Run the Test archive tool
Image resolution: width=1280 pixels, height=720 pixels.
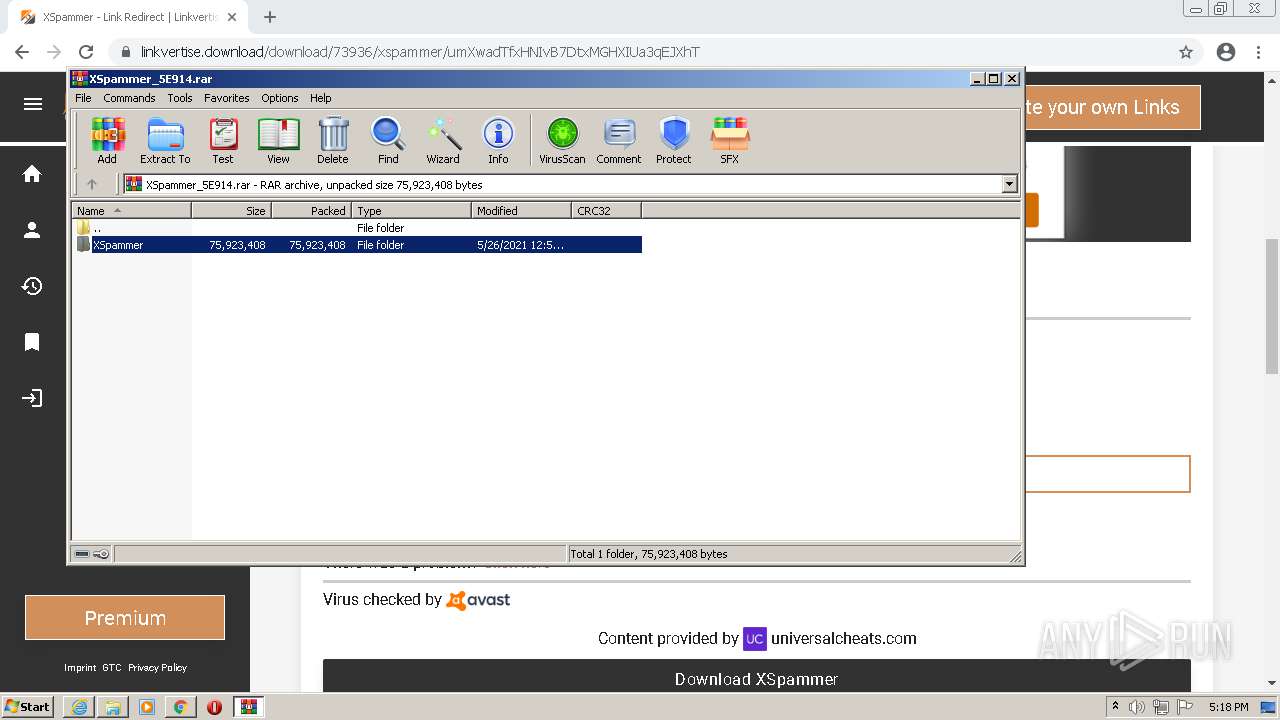coord(223,140)
